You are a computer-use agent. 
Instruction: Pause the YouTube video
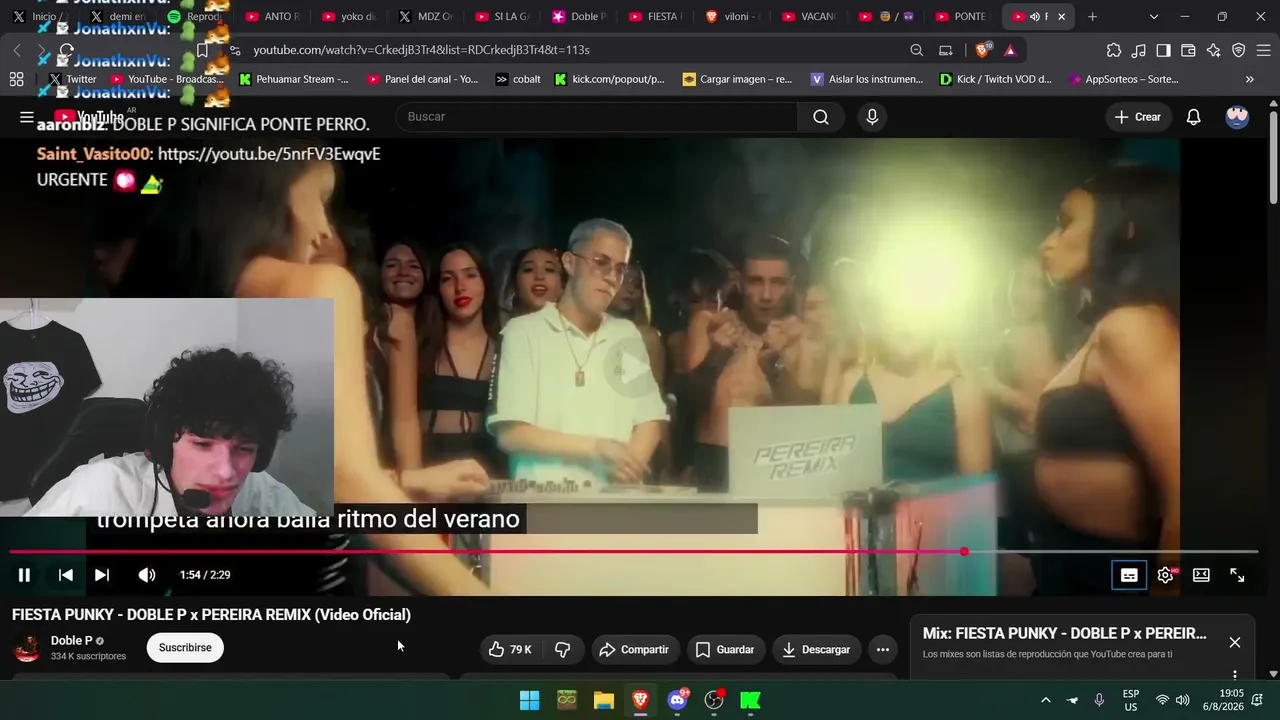[x=24, y=575]
